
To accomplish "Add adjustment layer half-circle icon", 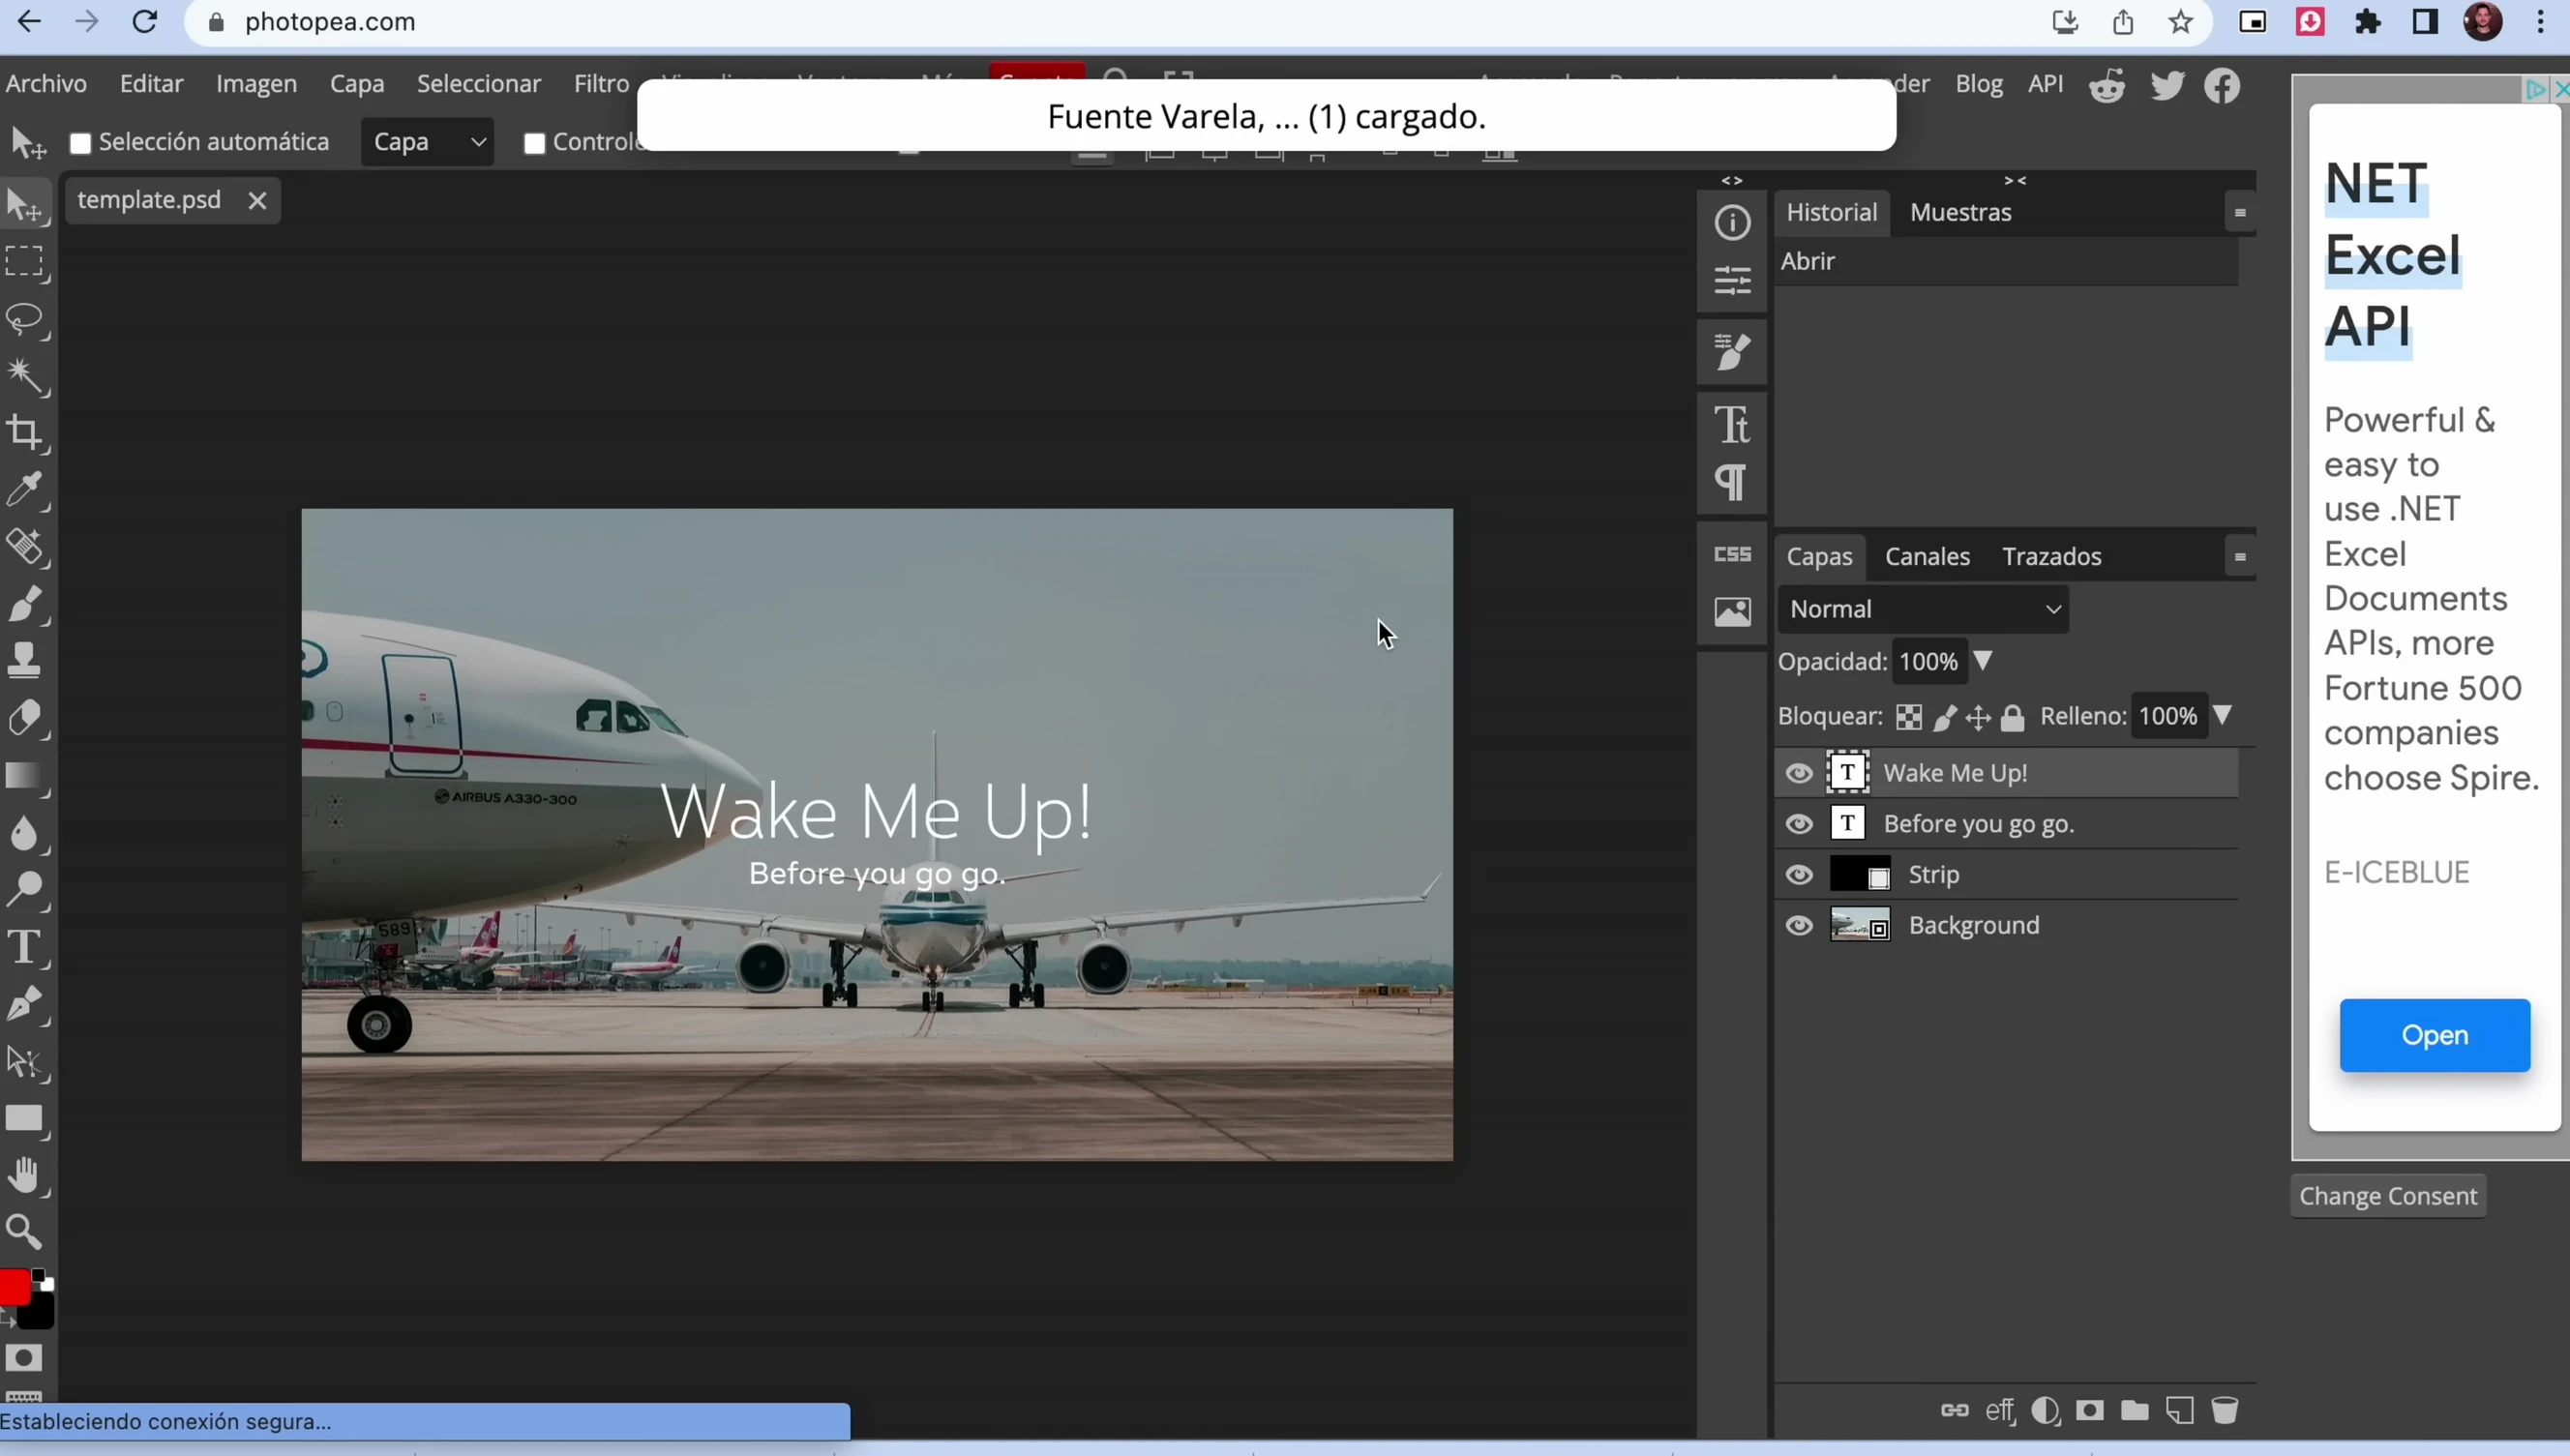I will pos(2045,1411).
